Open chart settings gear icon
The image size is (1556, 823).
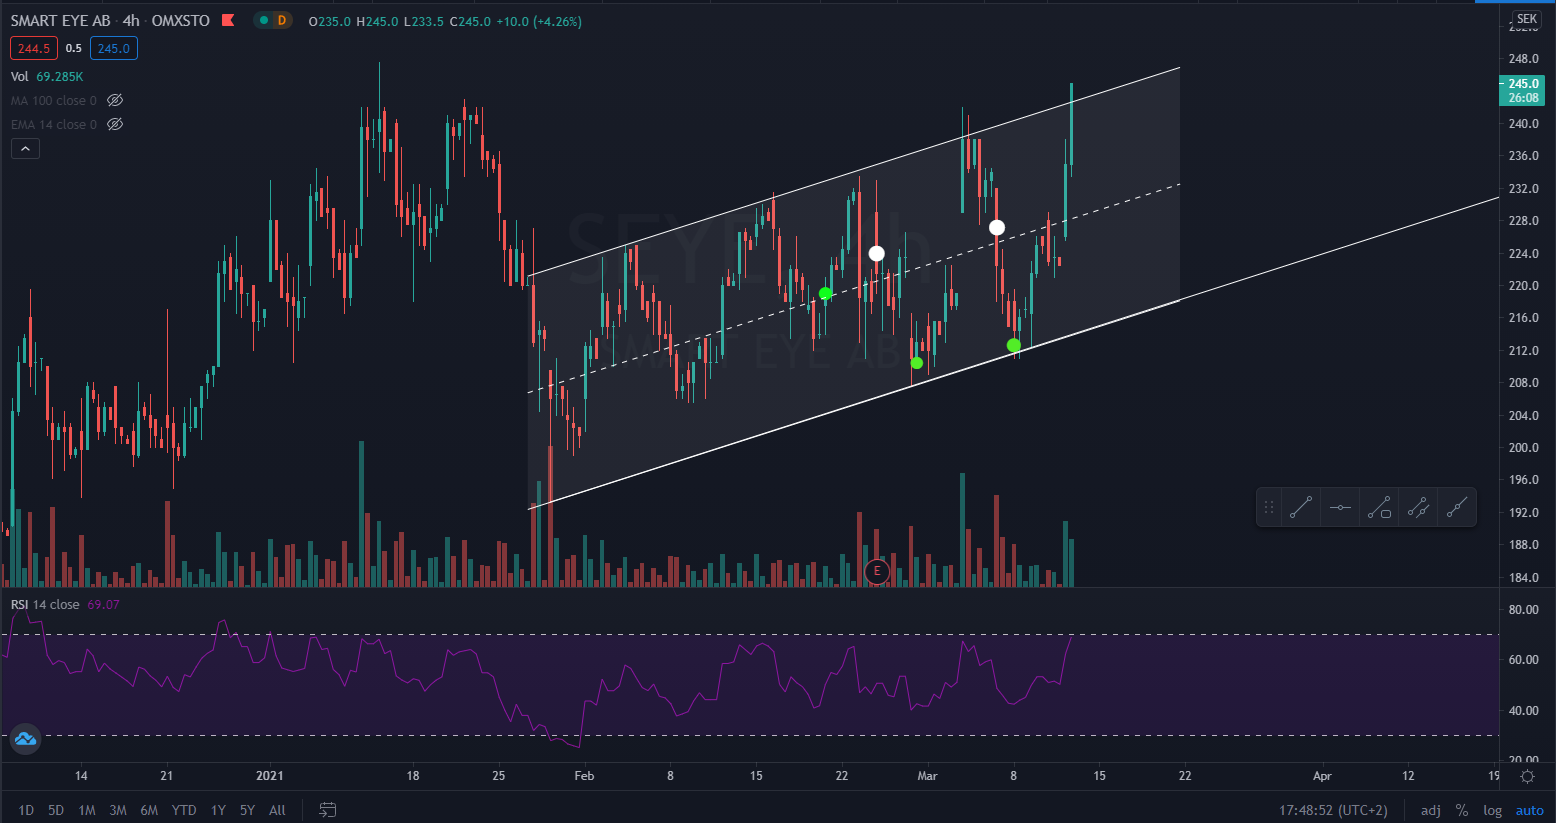pyautogui.click(x=1528, y=776)
